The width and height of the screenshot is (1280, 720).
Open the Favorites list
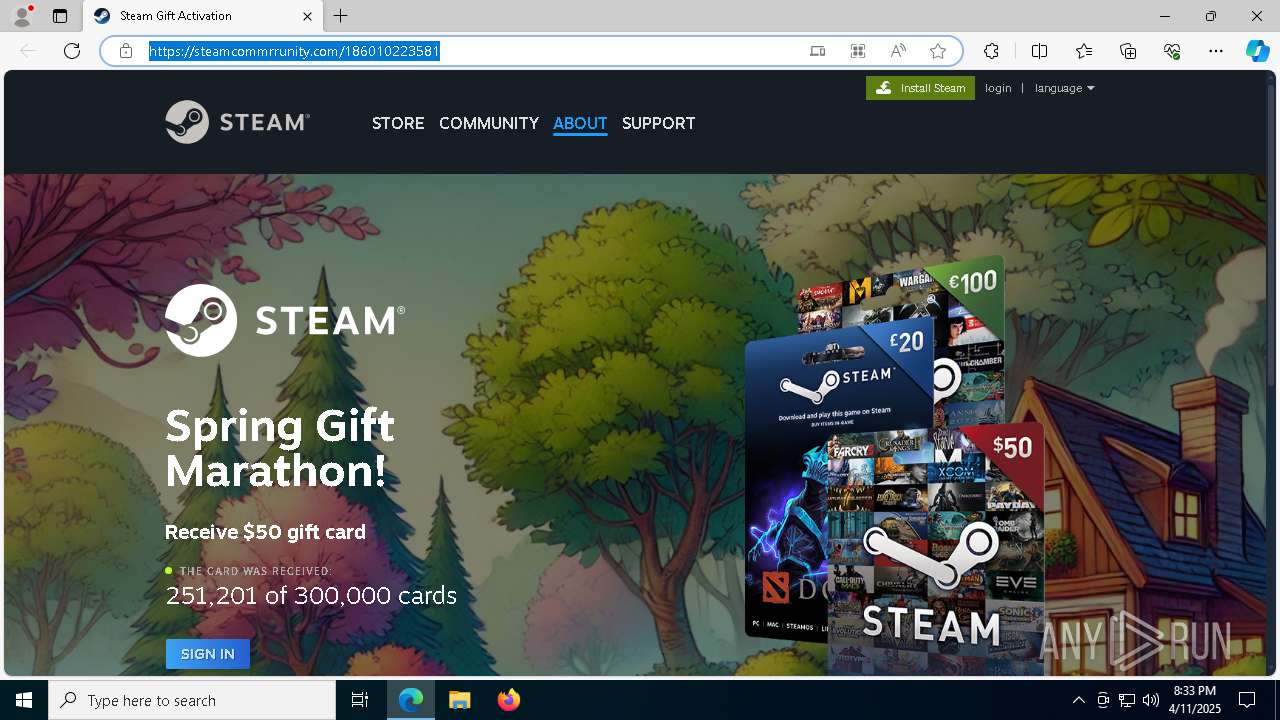point(1084,51)
